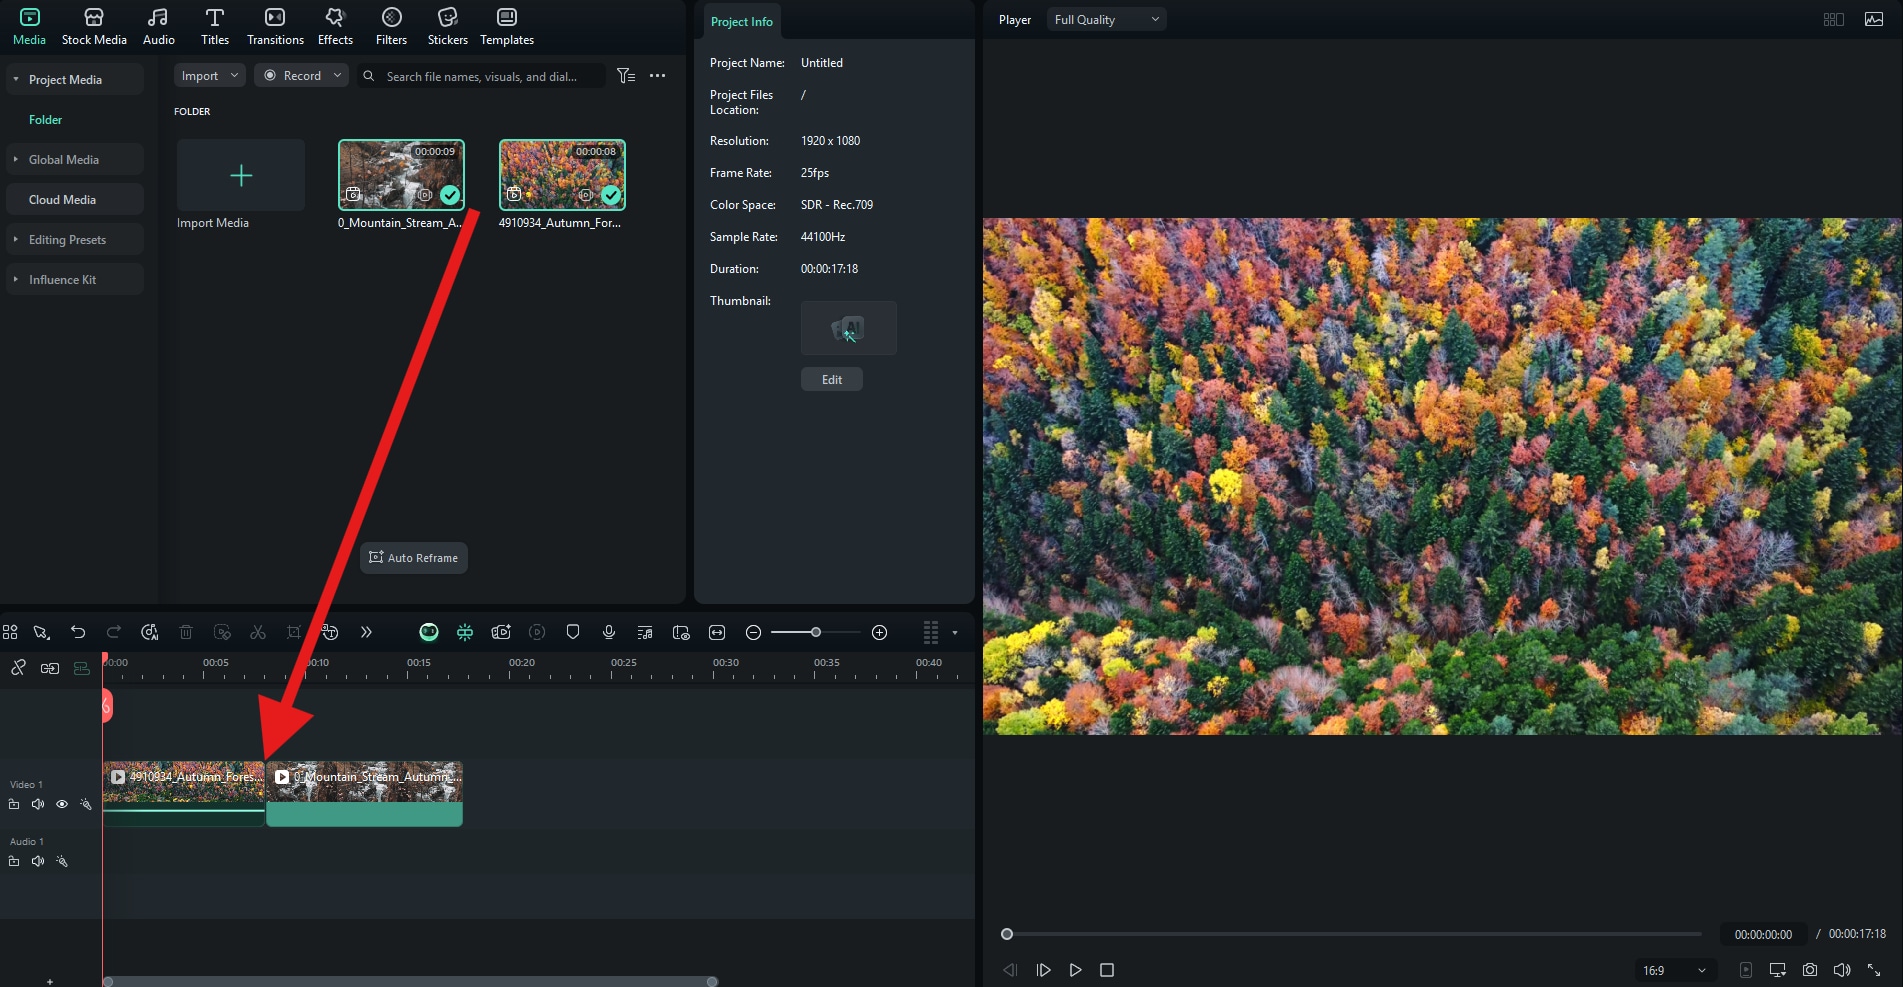Hide the Video 1 track with eye icon
This screenshot has height=987, width=1903.
point(62,804)
